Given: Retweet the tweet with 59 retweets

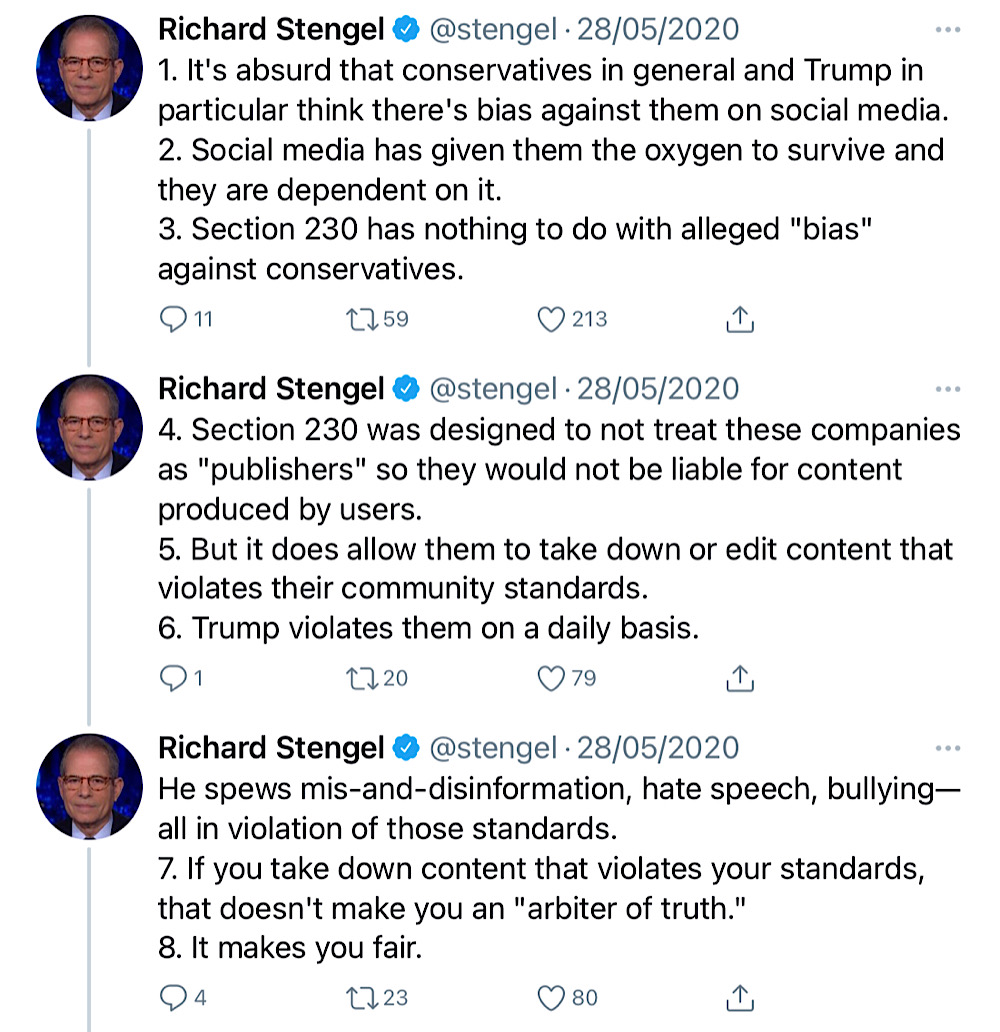Looking at the screenshot, I should [x=362, y=320].
